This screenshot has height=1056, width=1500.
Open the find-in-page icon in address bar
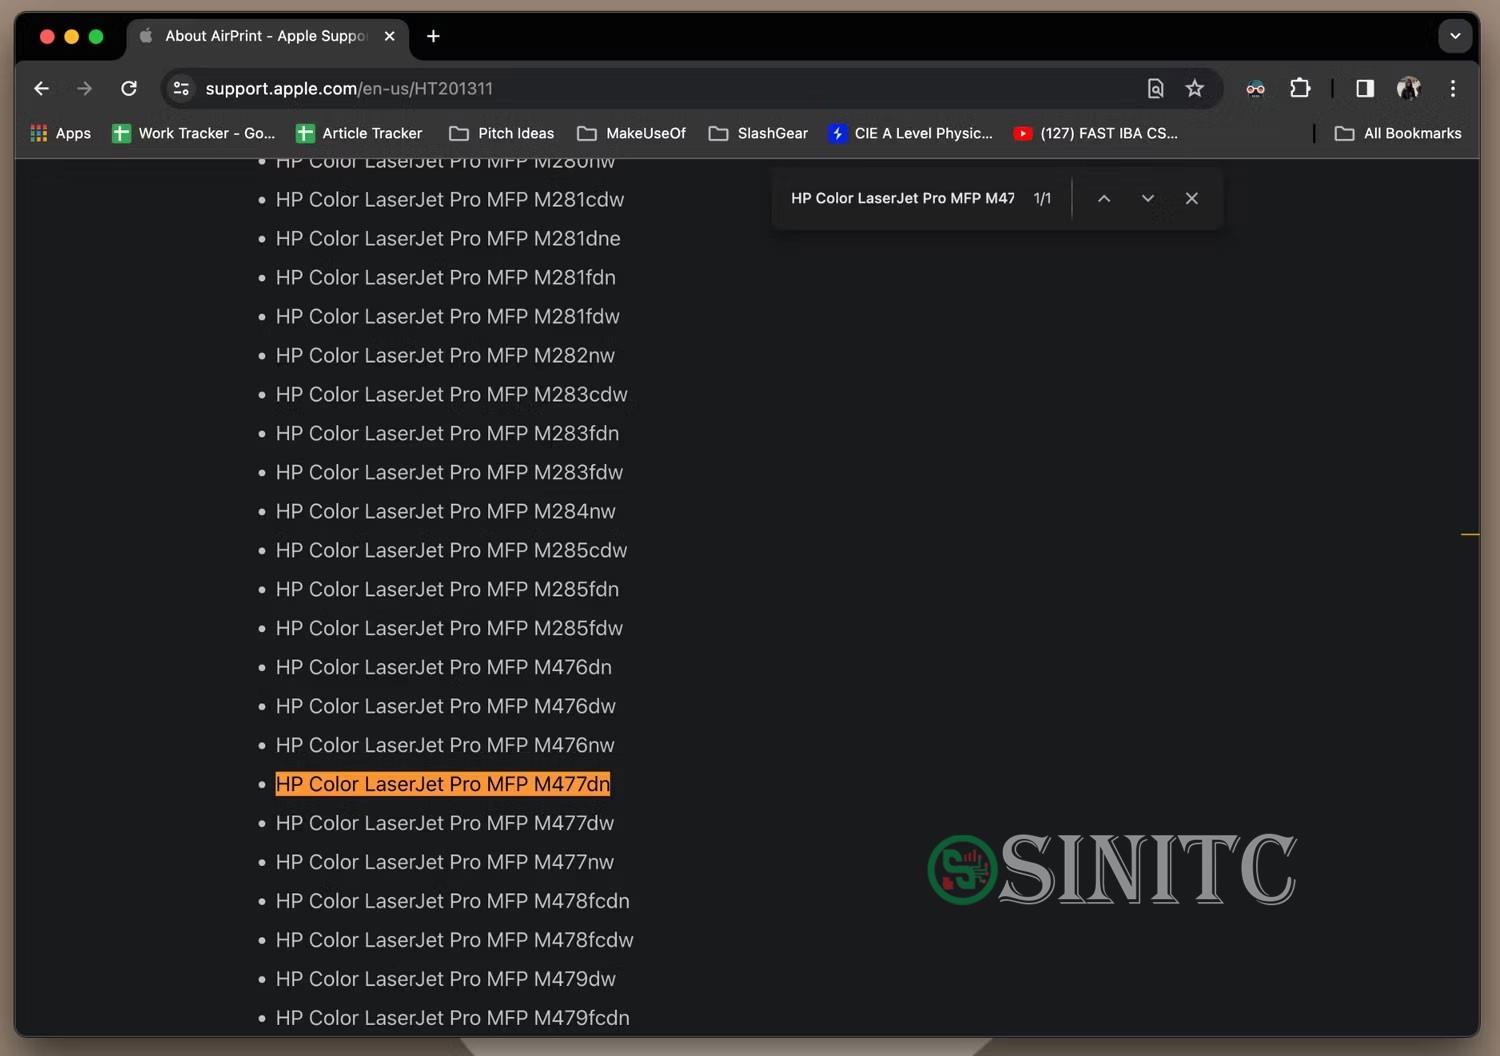coord(1155,89)
